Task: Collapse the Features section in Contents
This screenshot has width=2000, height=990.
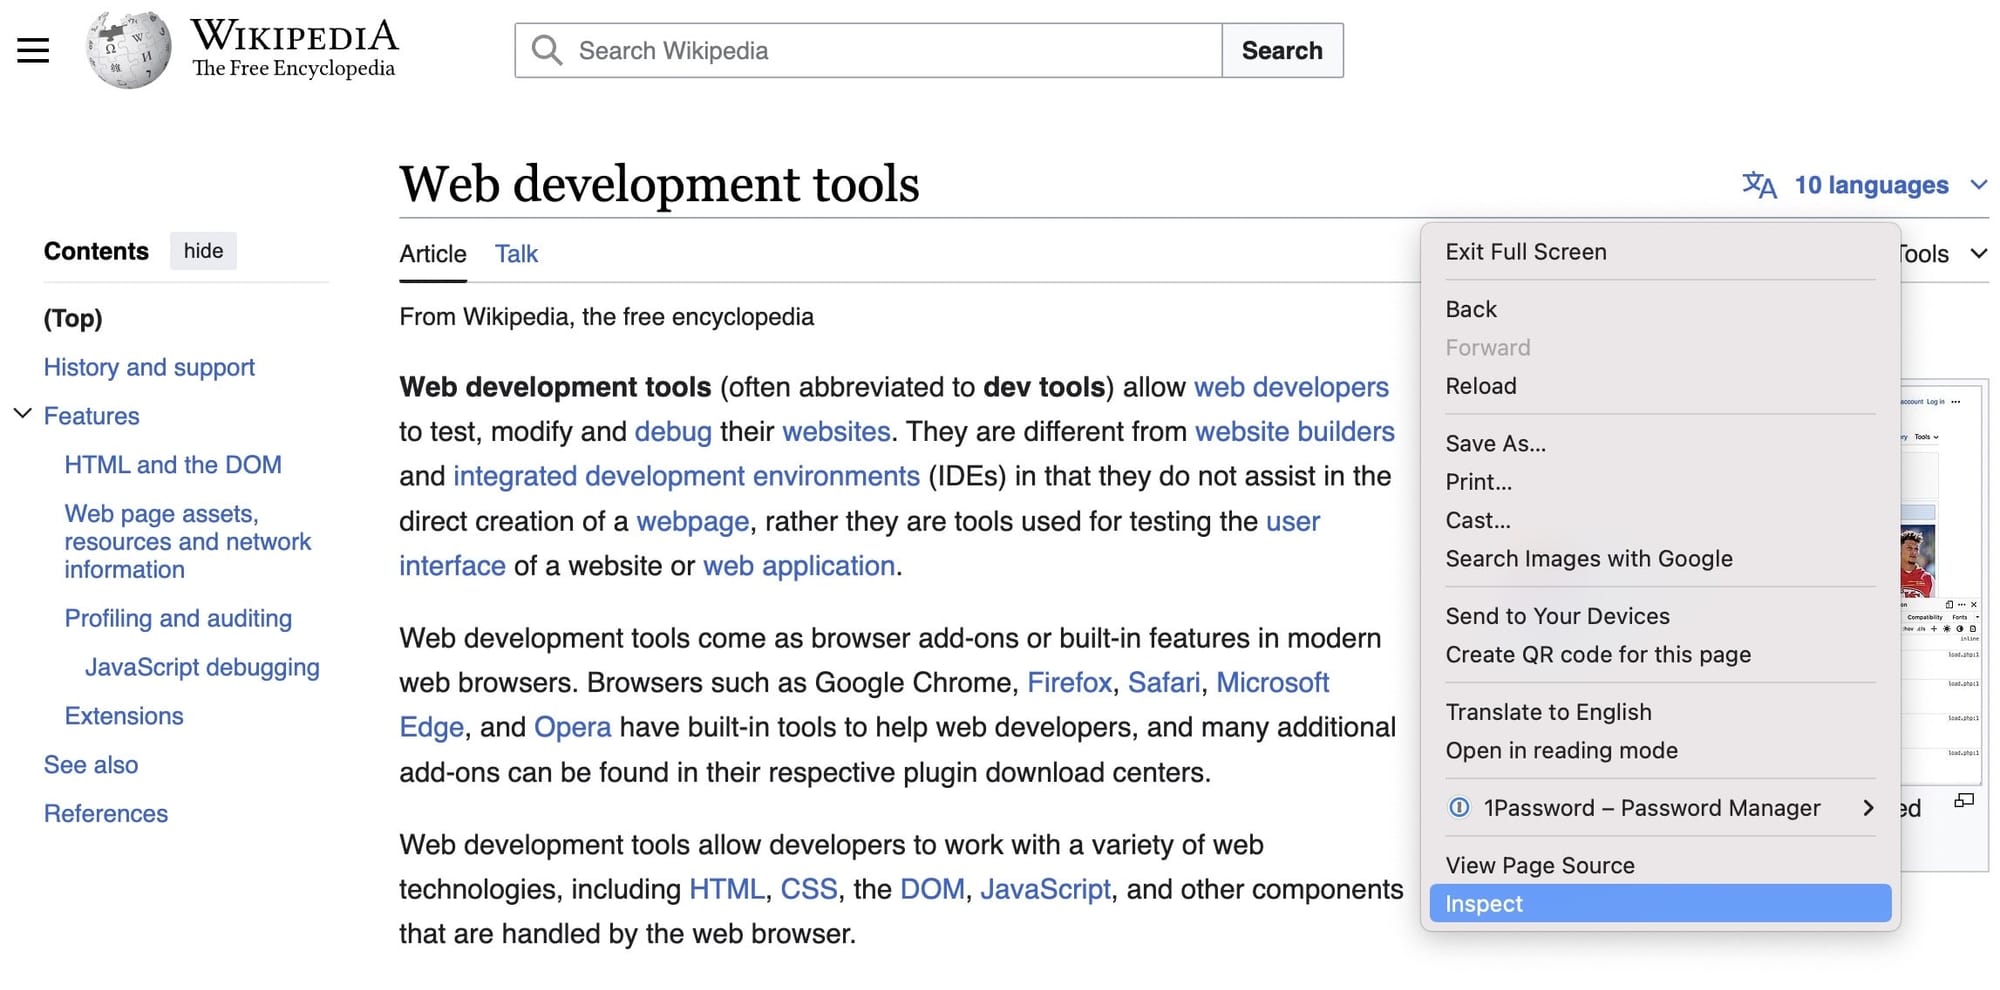Action: point(22,413)
